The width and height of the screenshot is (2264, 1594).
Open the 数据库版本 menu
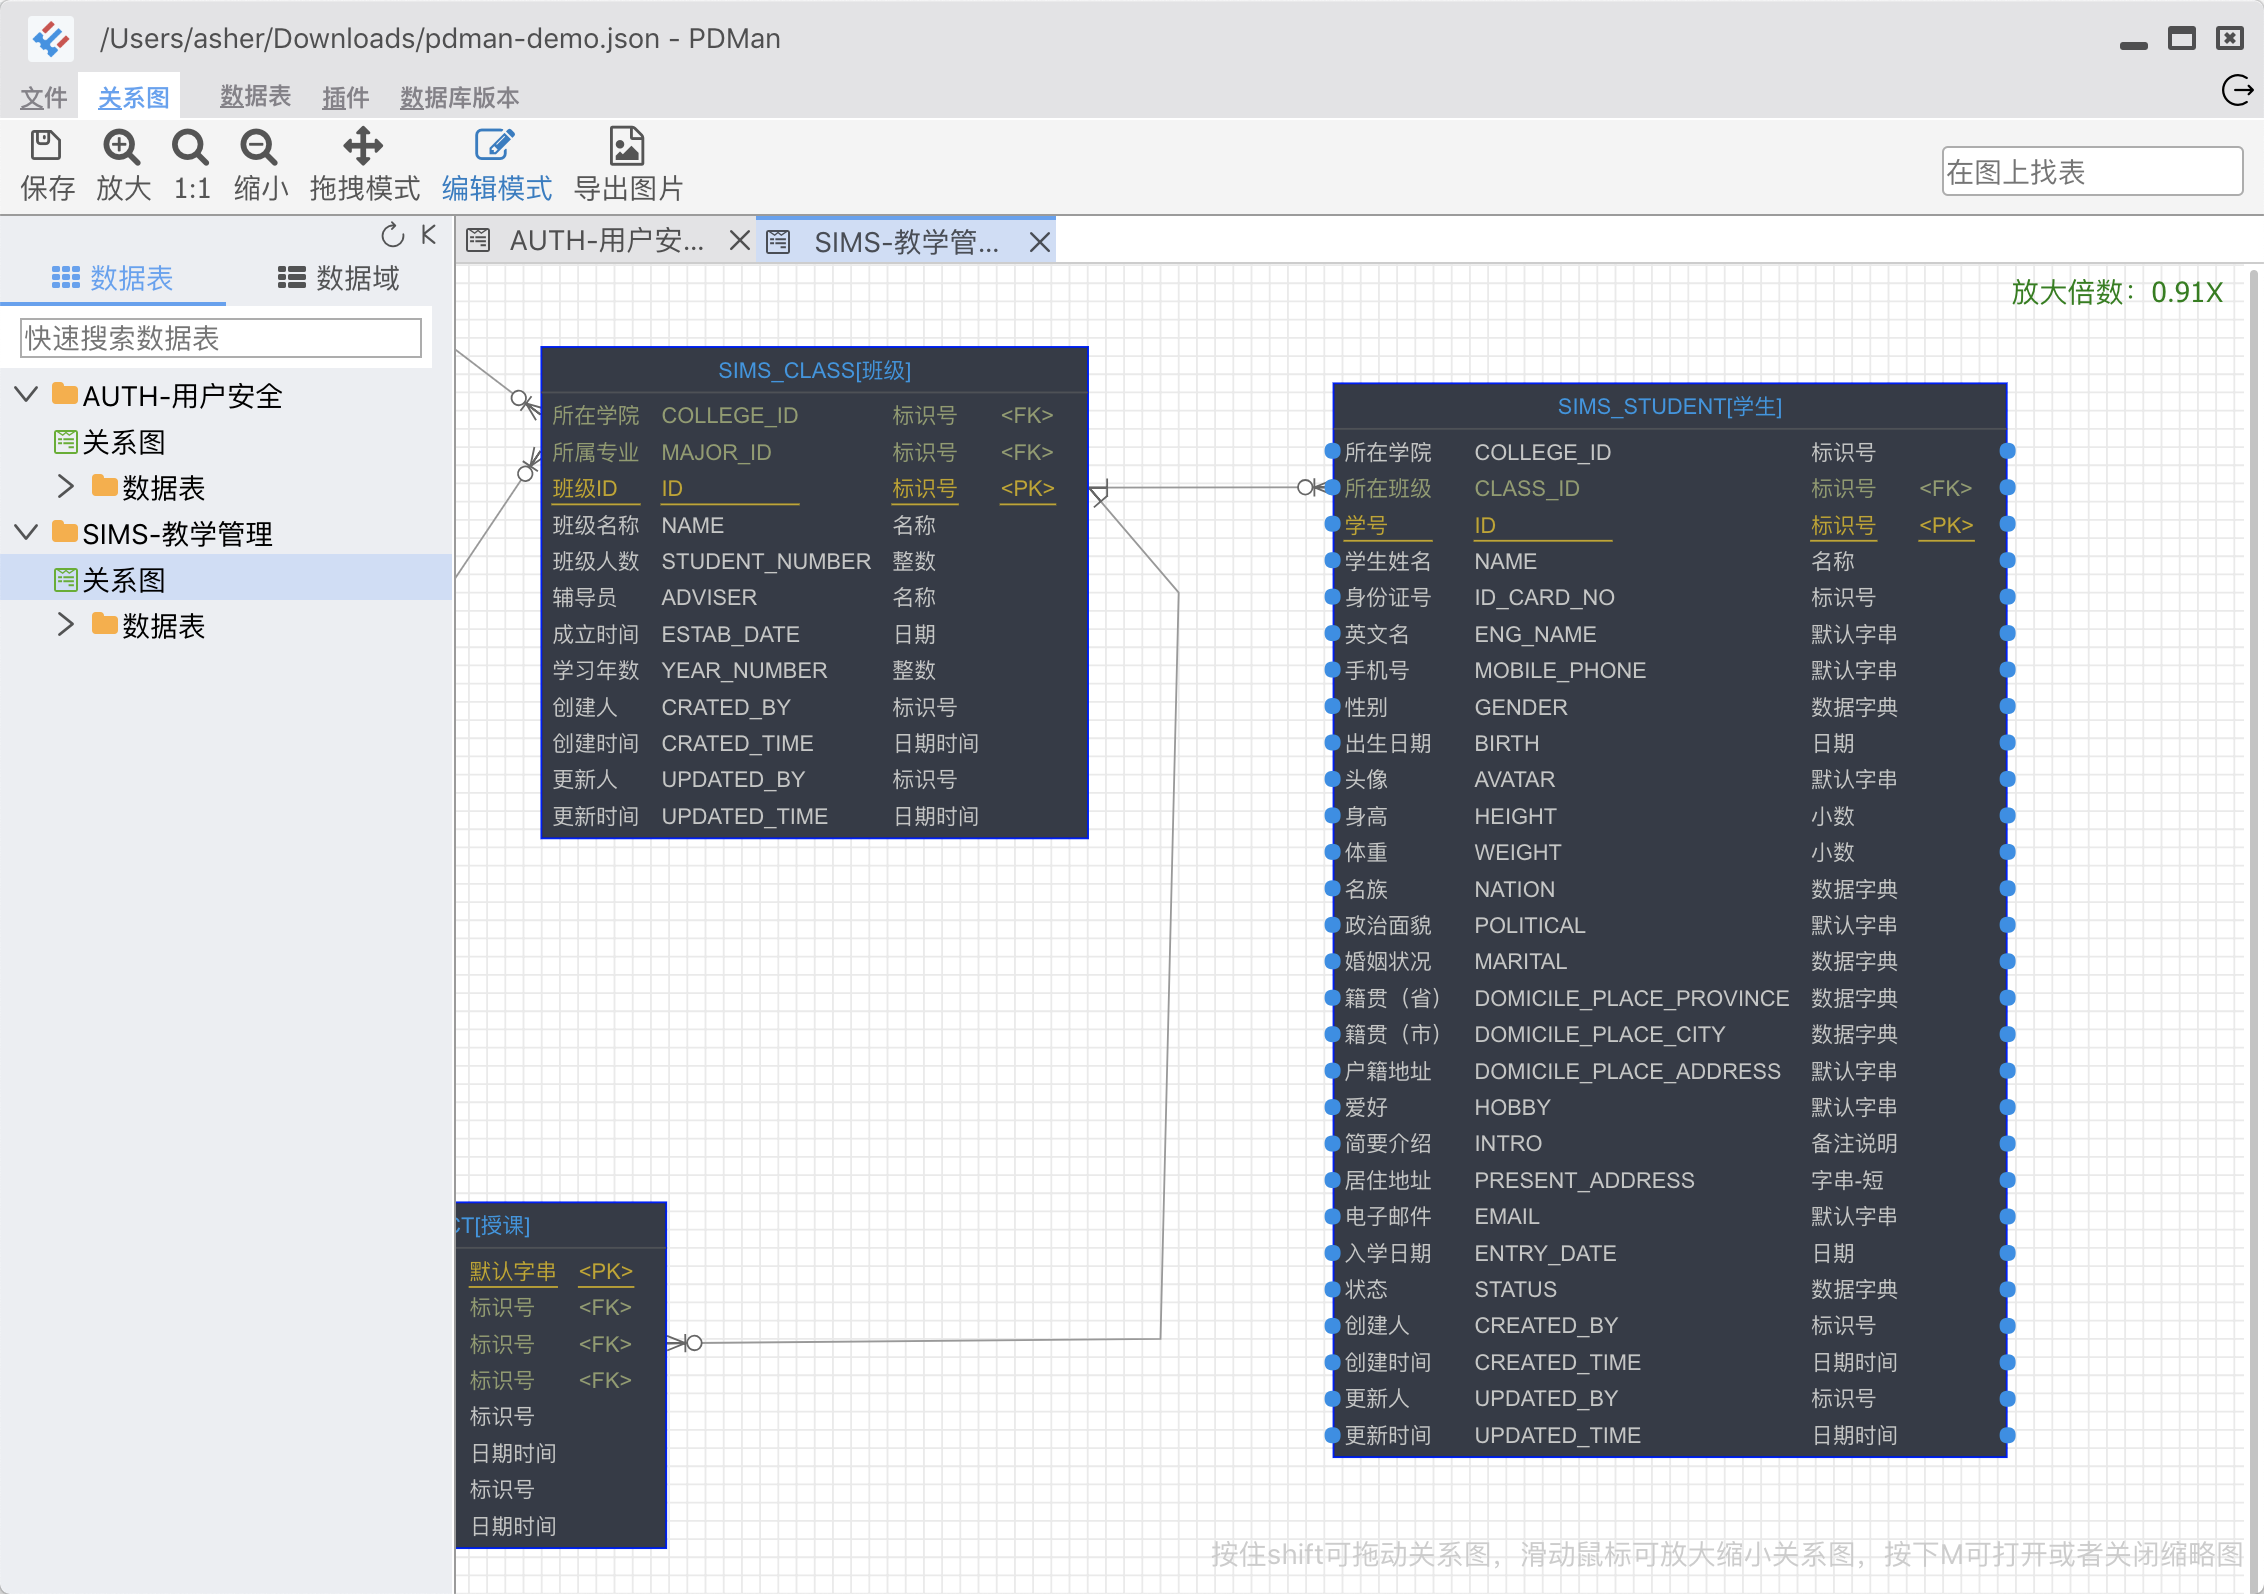[459, 96]
